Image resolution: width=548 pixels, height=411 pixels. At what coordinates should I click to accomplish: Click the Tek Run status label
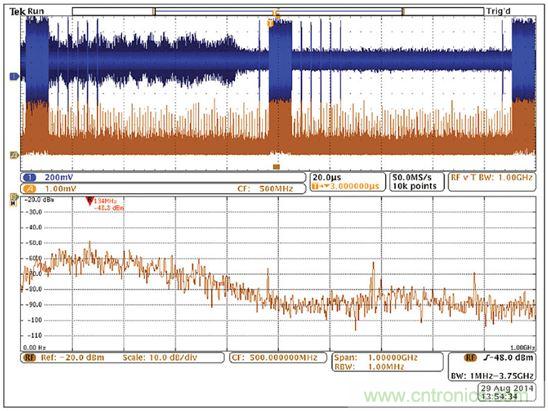(27, 12)
